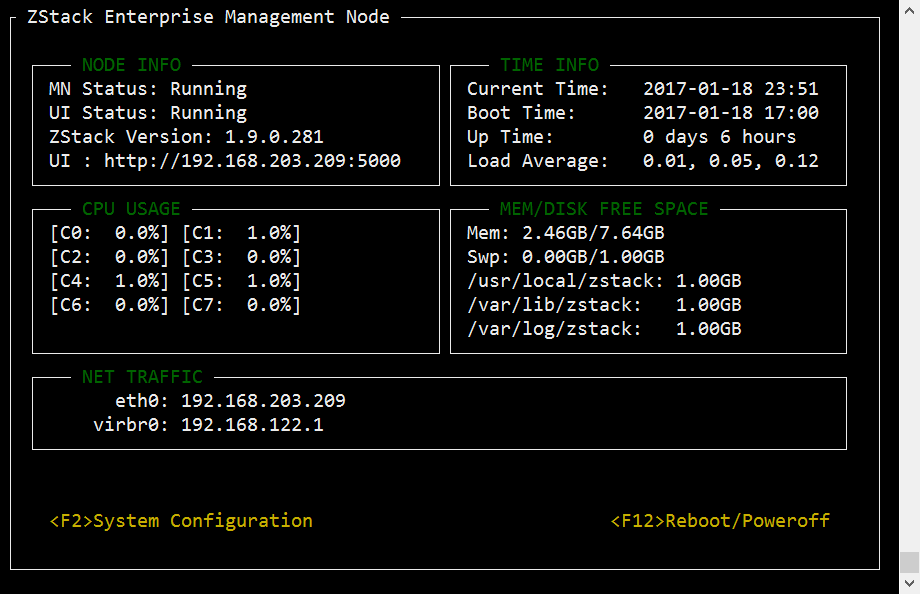Click the UI Status: Running line
This screenshot has height=594, width=920.
(148, 113)
